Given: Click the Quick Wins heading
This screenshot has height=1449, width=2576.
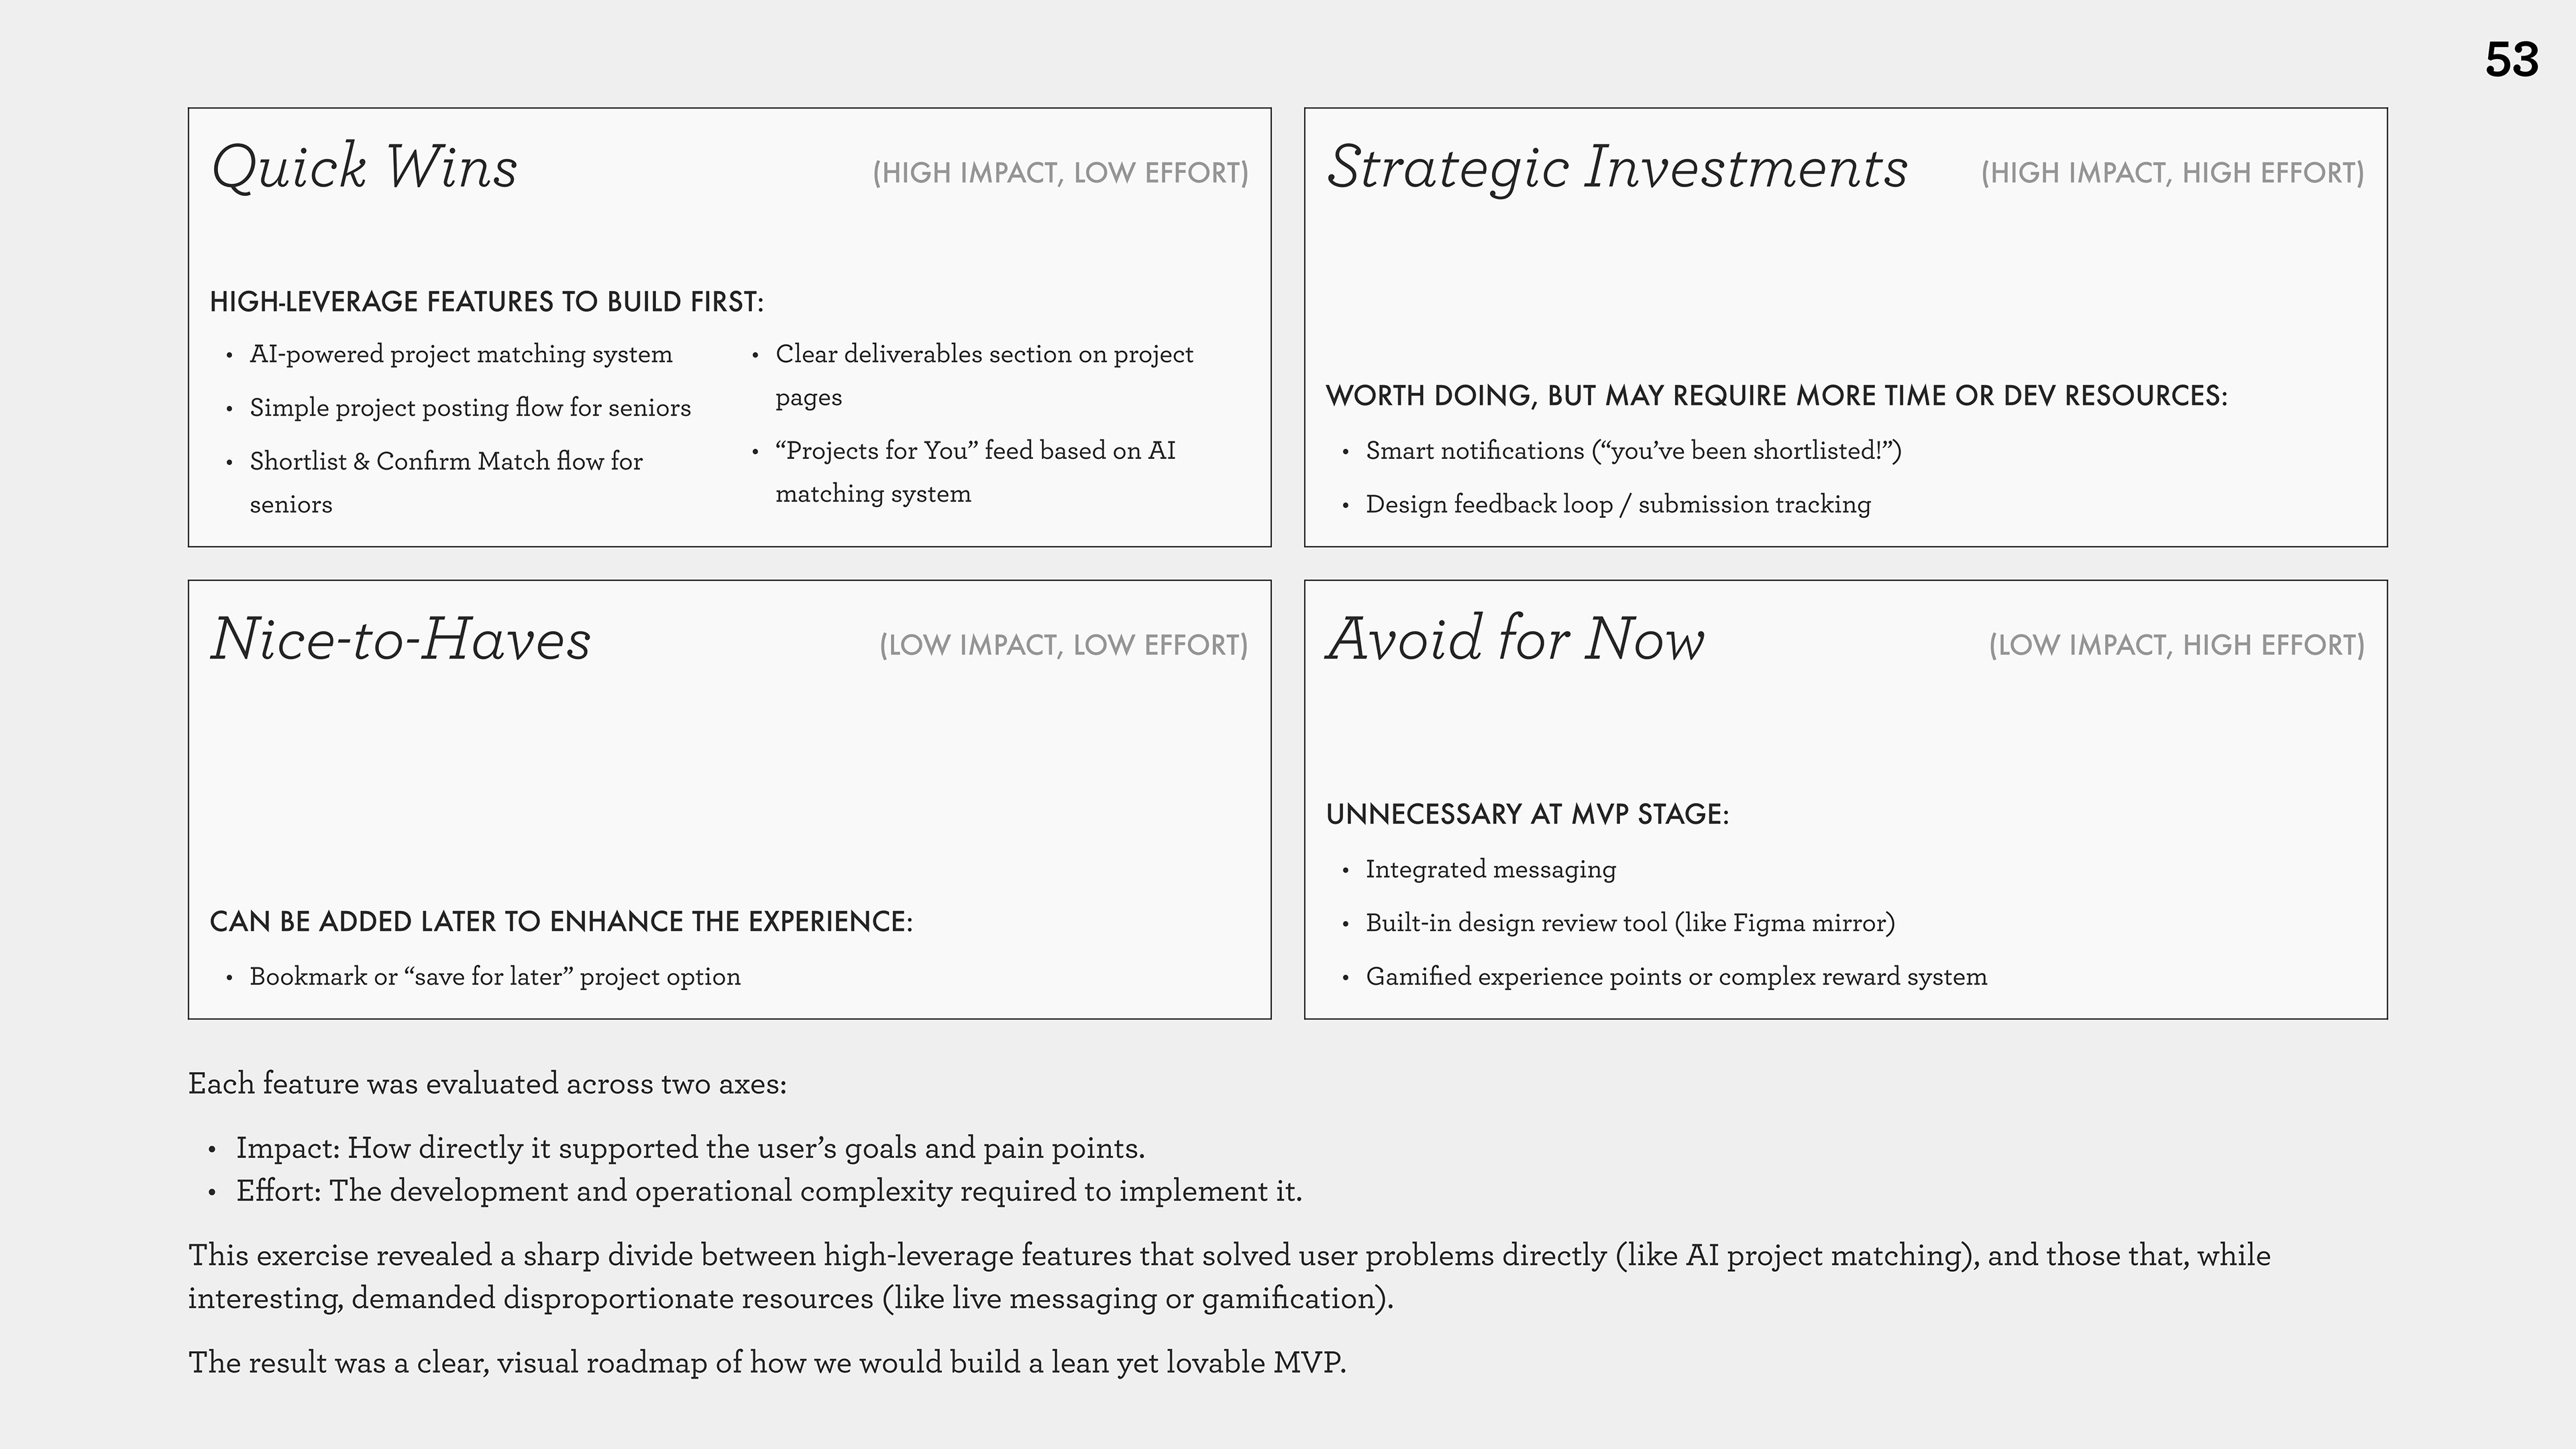Looking at the screenshot, I should click(364, 167).
